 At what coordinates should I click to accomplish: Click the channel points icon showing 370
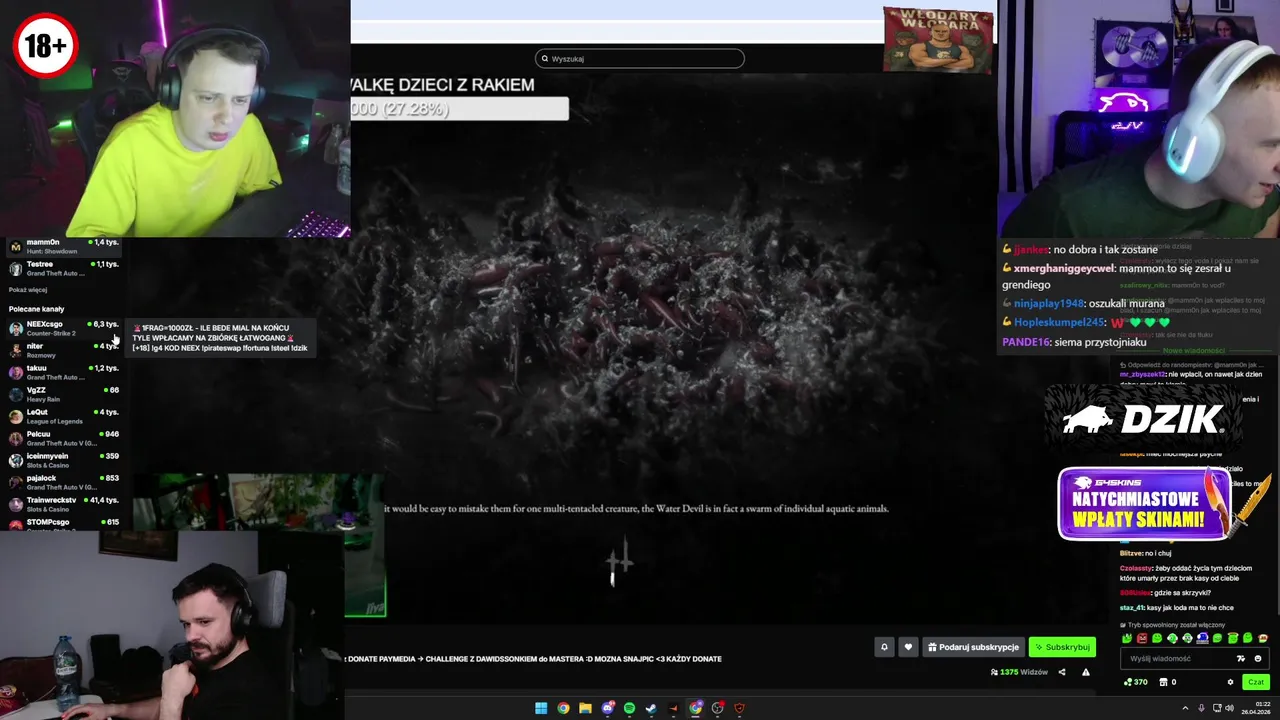coord(1135,682)
